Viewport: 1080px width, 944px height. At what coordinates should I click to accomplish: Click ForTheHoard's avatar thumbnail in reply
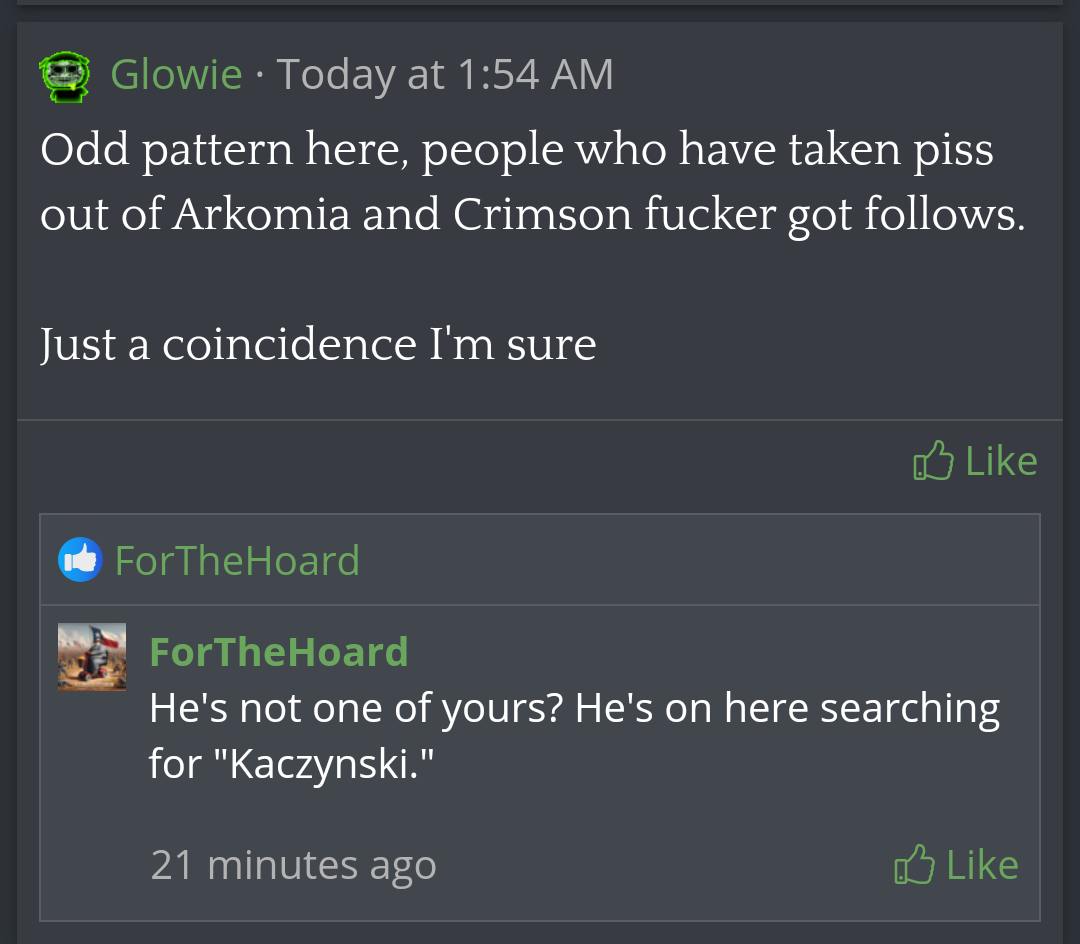92,657
